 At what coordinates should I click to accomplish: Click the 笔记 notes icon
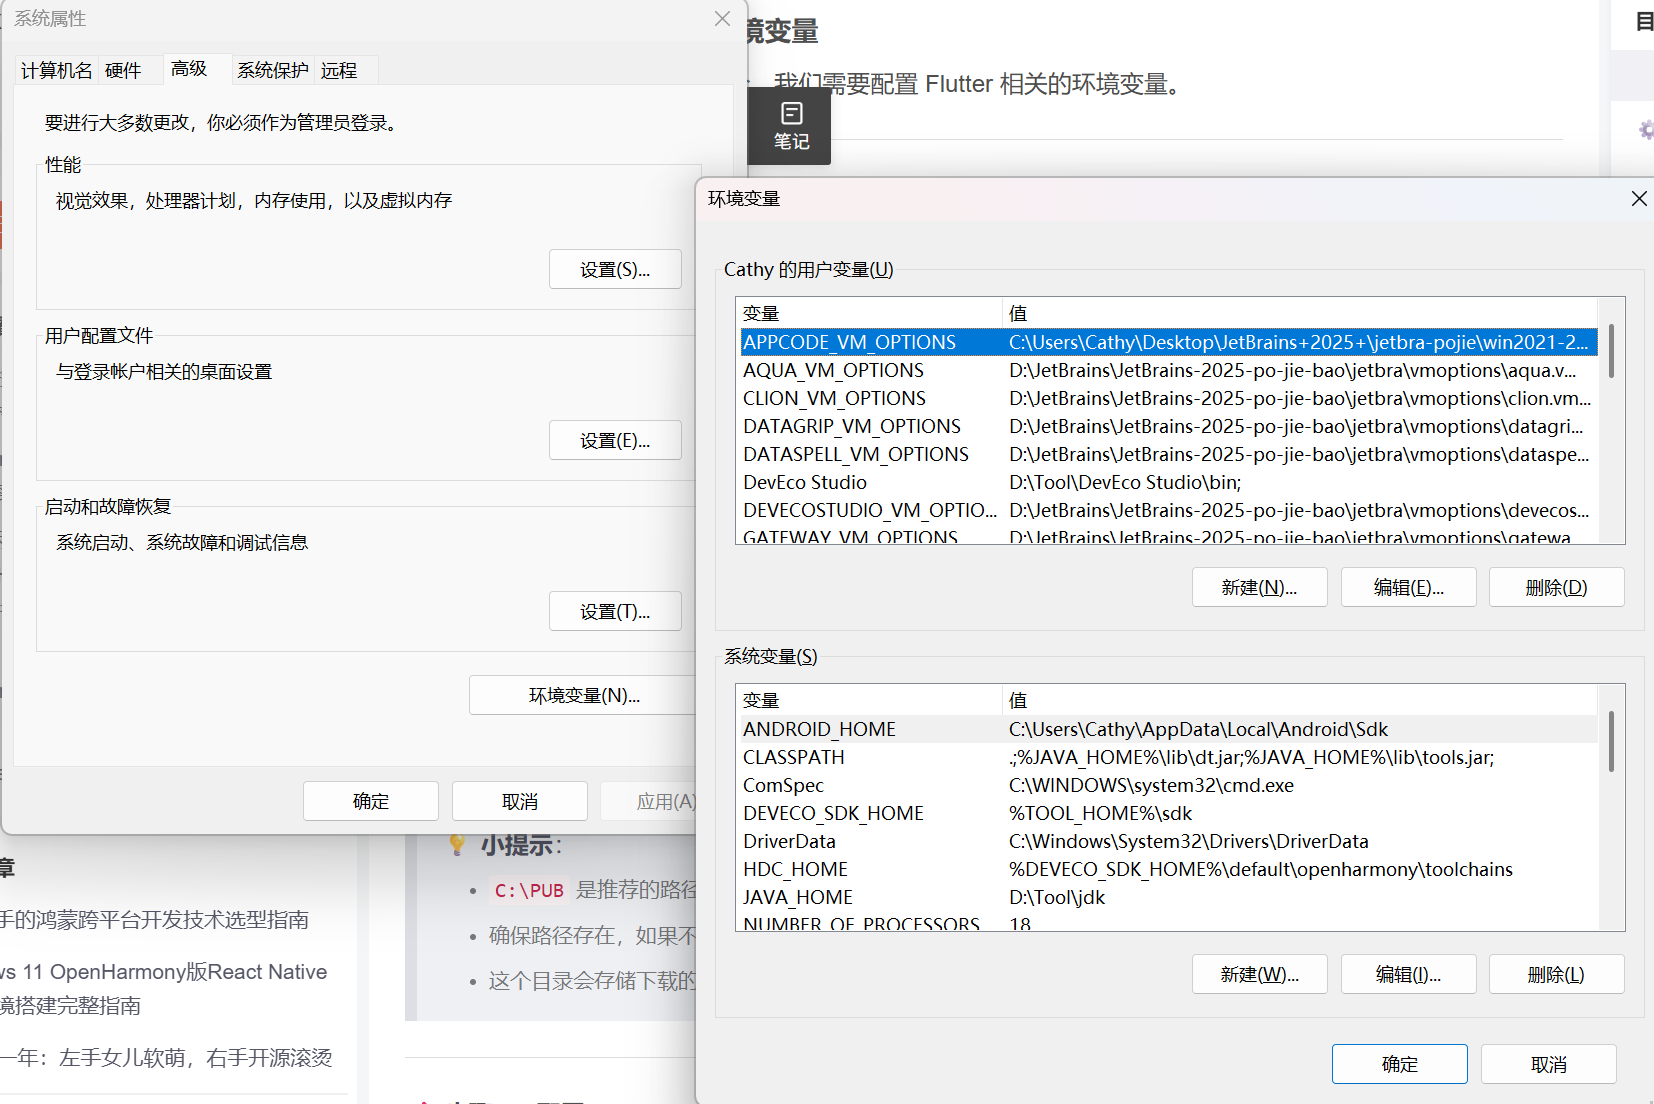coord(790,126)
